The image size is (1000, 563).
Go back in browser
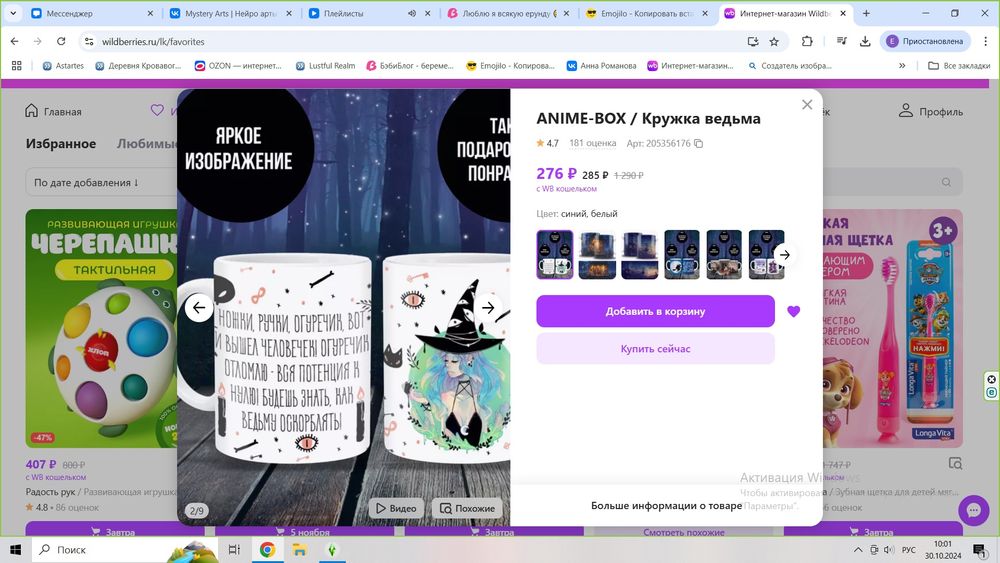coord(15,41)
